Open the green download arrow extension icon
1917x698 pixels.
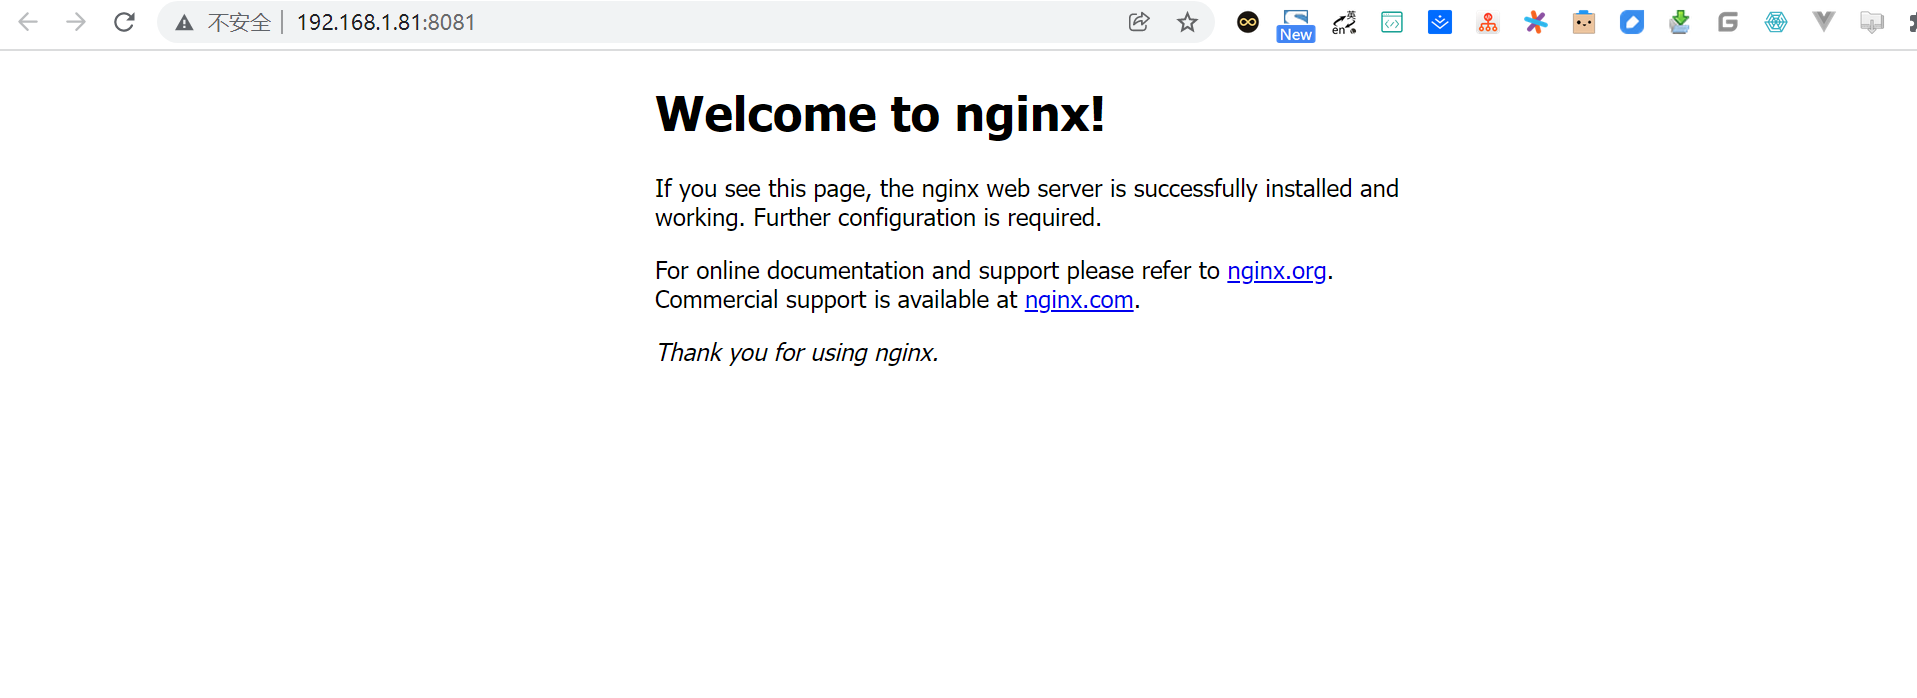coord(1680,22)
